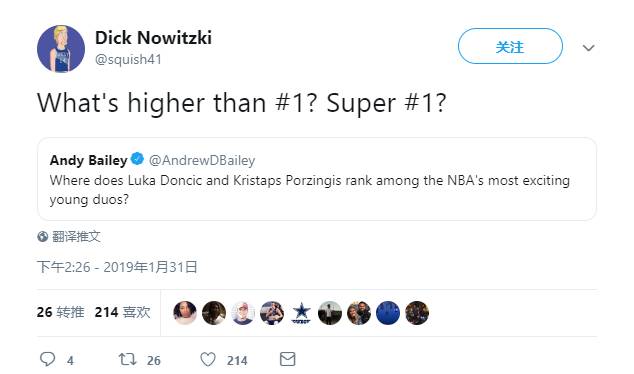Image resolution: width=634 pixels, height=374 pixels.
Task: Open the @squish41 handle link
Action: [128, 59]
